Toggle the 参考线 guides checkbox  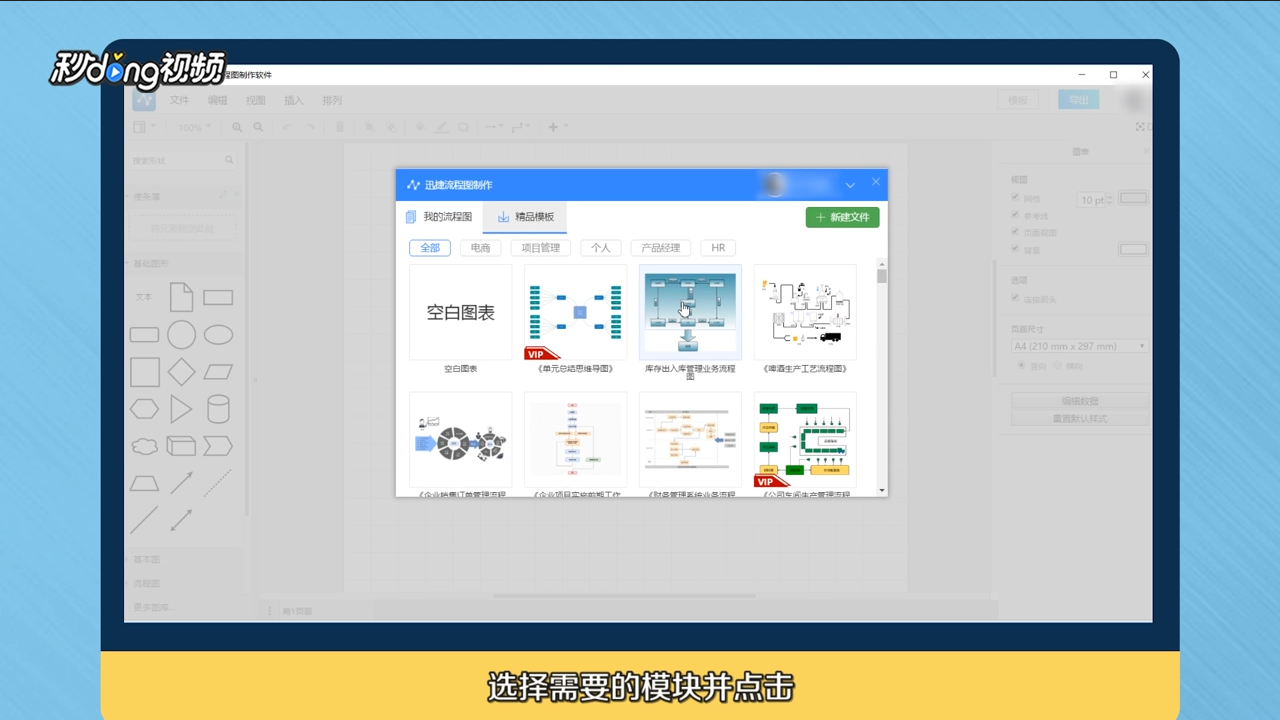[1016, 215]
